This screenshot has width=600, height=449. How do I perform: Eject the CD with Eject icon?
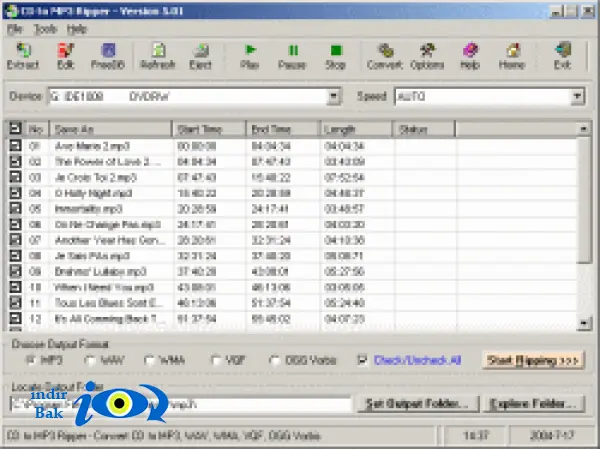tap(200, 56)
